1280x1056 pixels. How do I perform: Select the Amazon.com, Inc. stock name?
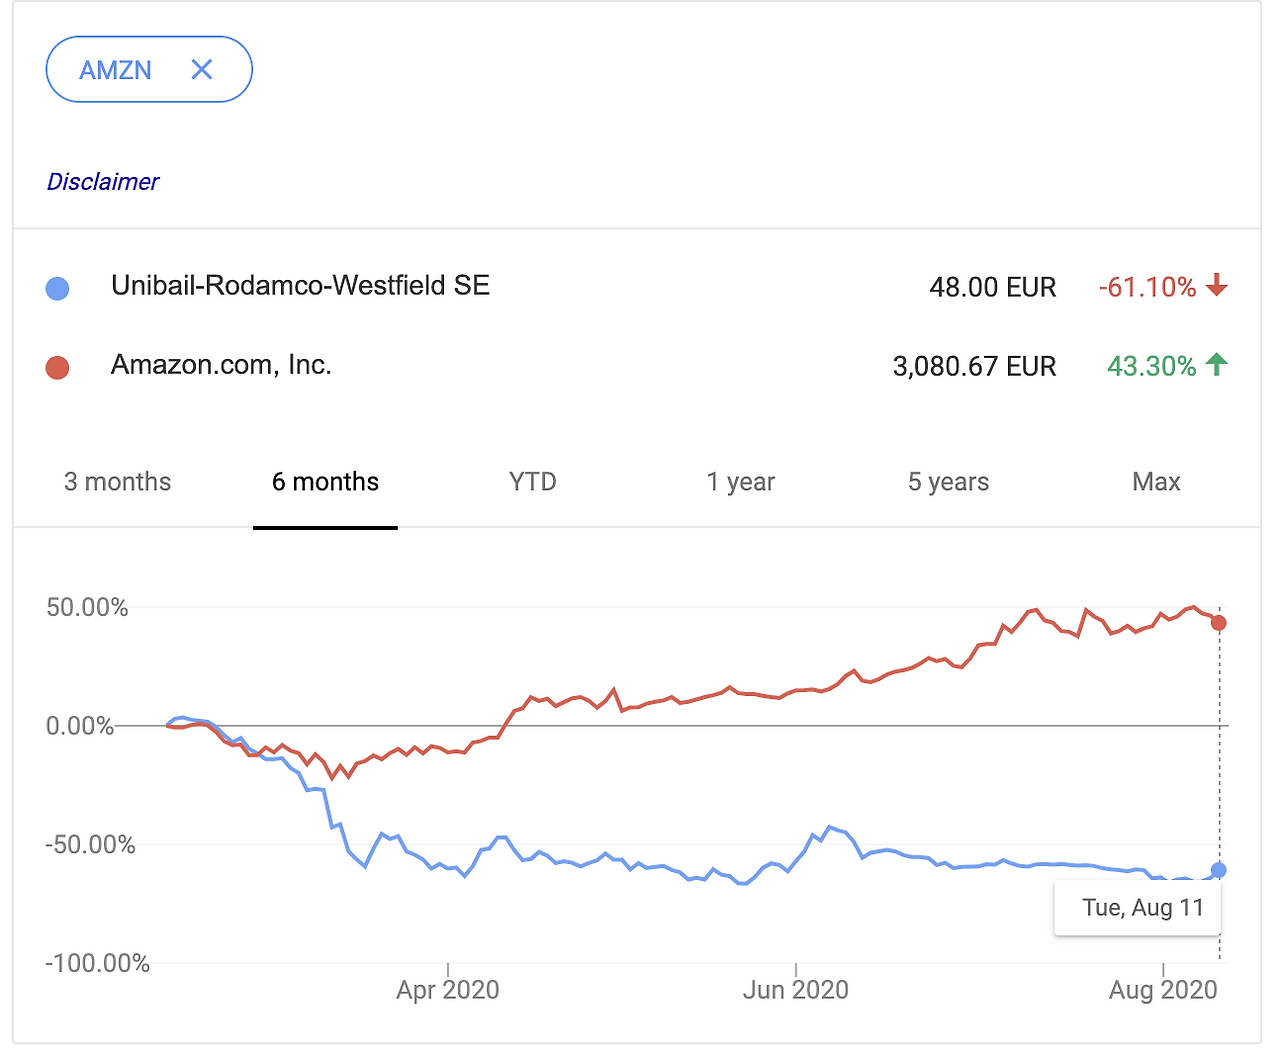click(221, 365)
